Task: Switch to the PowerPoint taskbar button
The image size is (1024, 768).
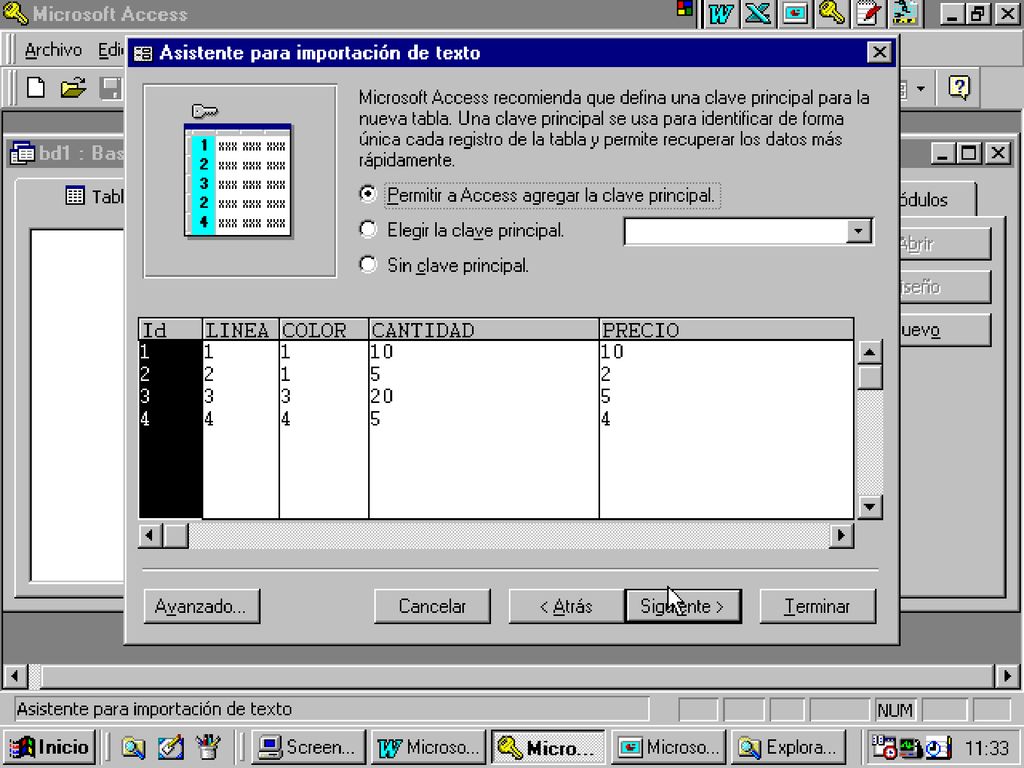Action: point(668,747)
